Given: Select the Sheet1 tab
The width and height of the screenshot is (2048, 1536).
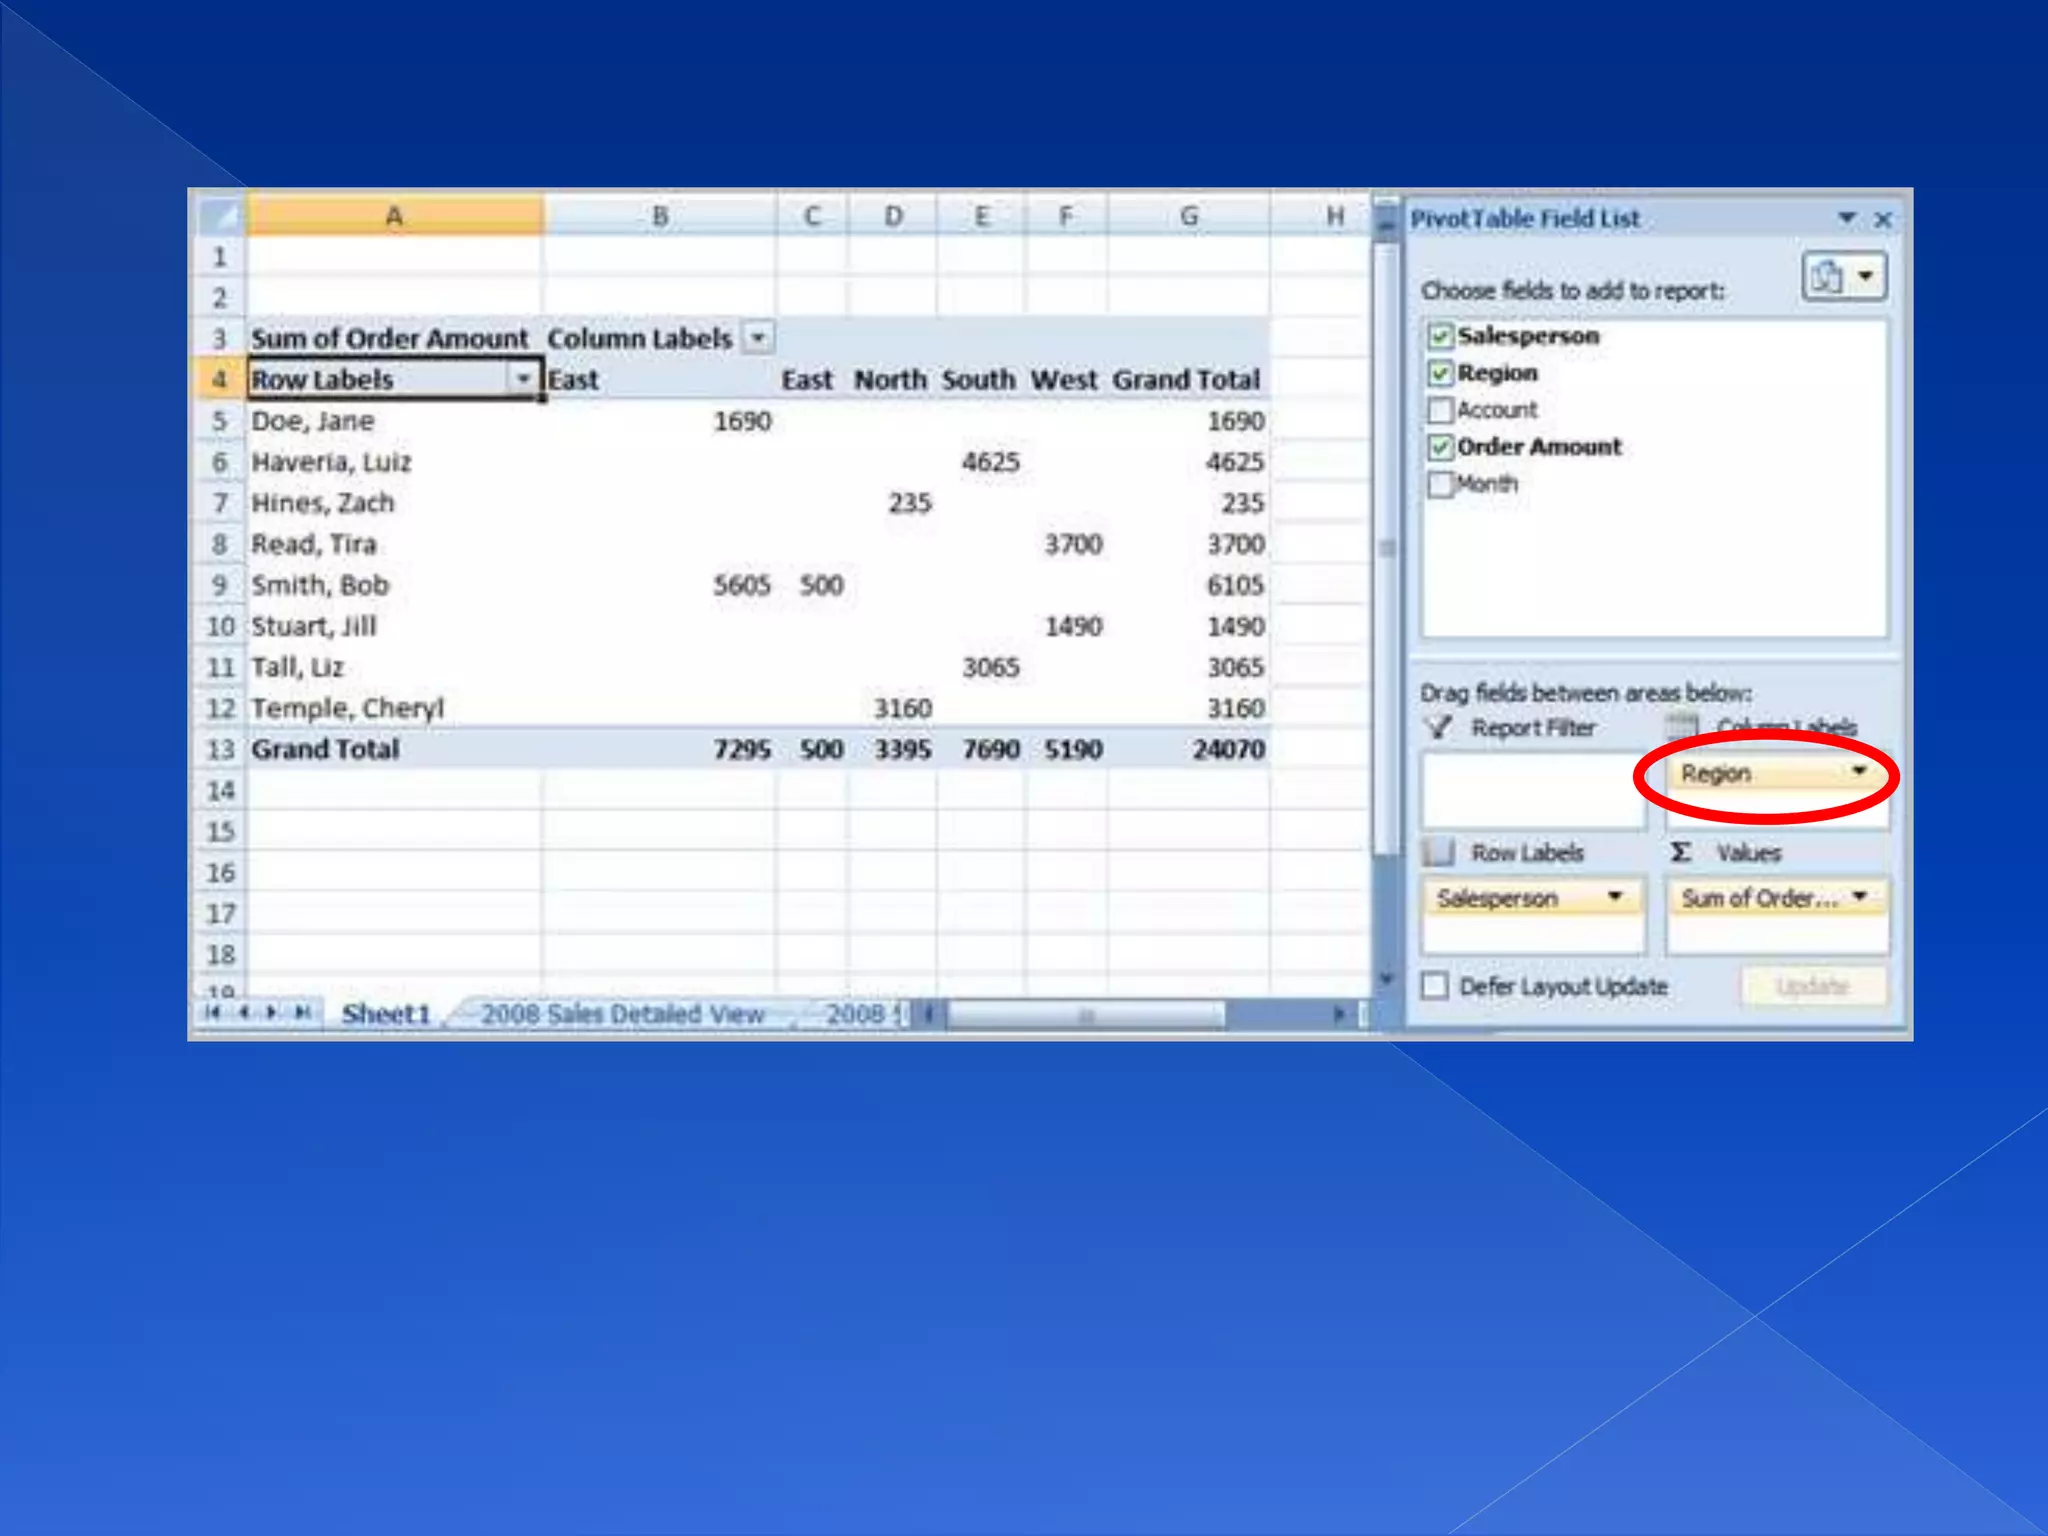Looking at the screenshot, I should click(385, 1014).
